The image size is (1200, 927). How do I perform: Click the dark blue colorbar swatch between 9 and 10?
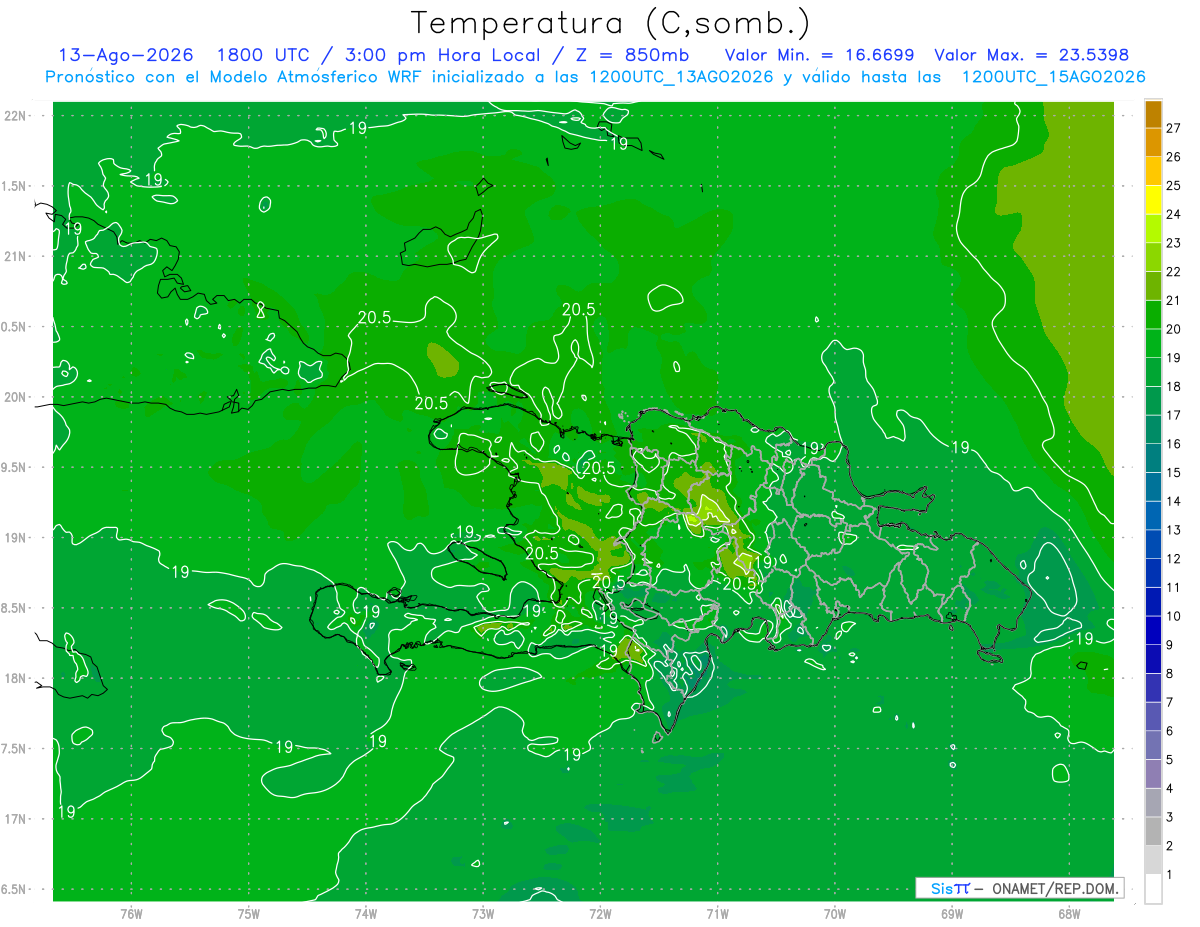point(1153,631)
